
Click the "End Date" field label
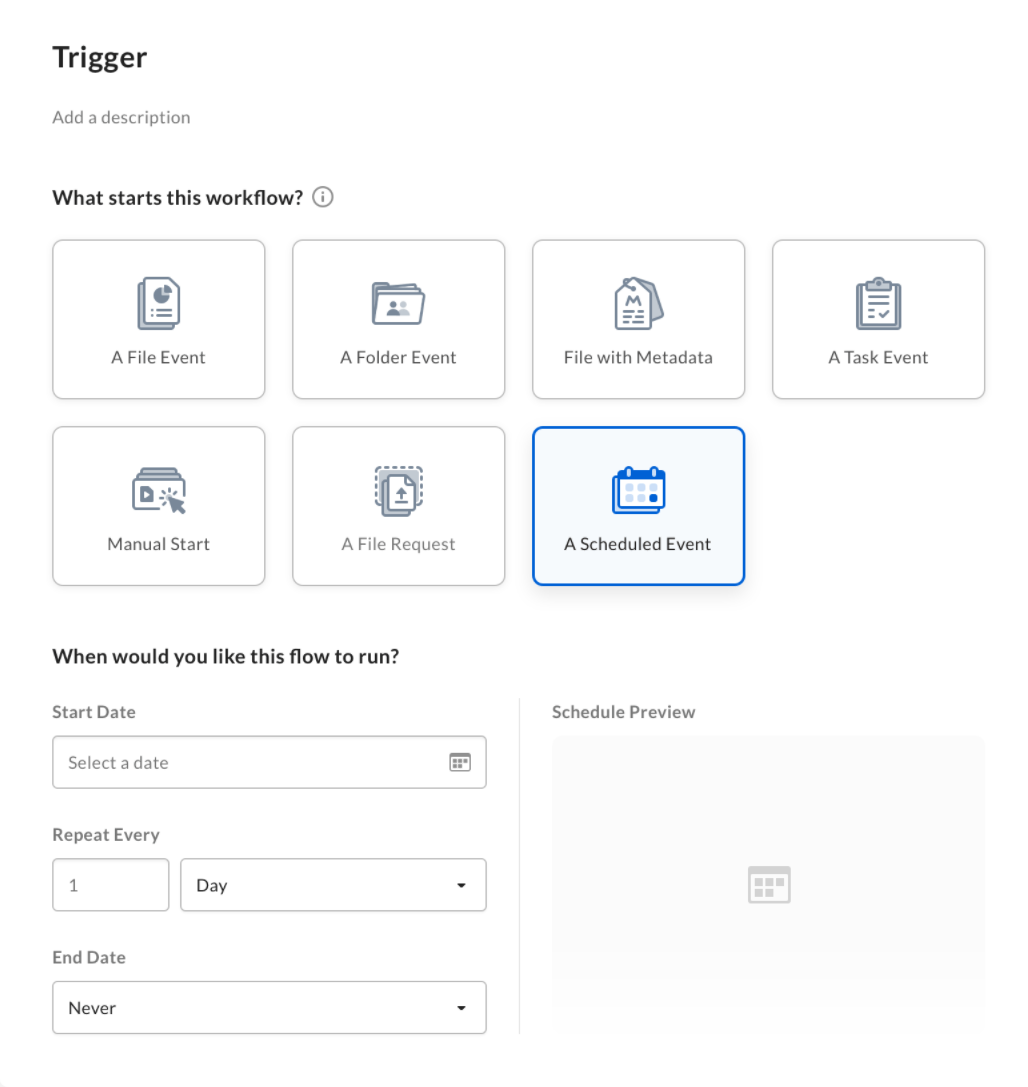(89, 958)
